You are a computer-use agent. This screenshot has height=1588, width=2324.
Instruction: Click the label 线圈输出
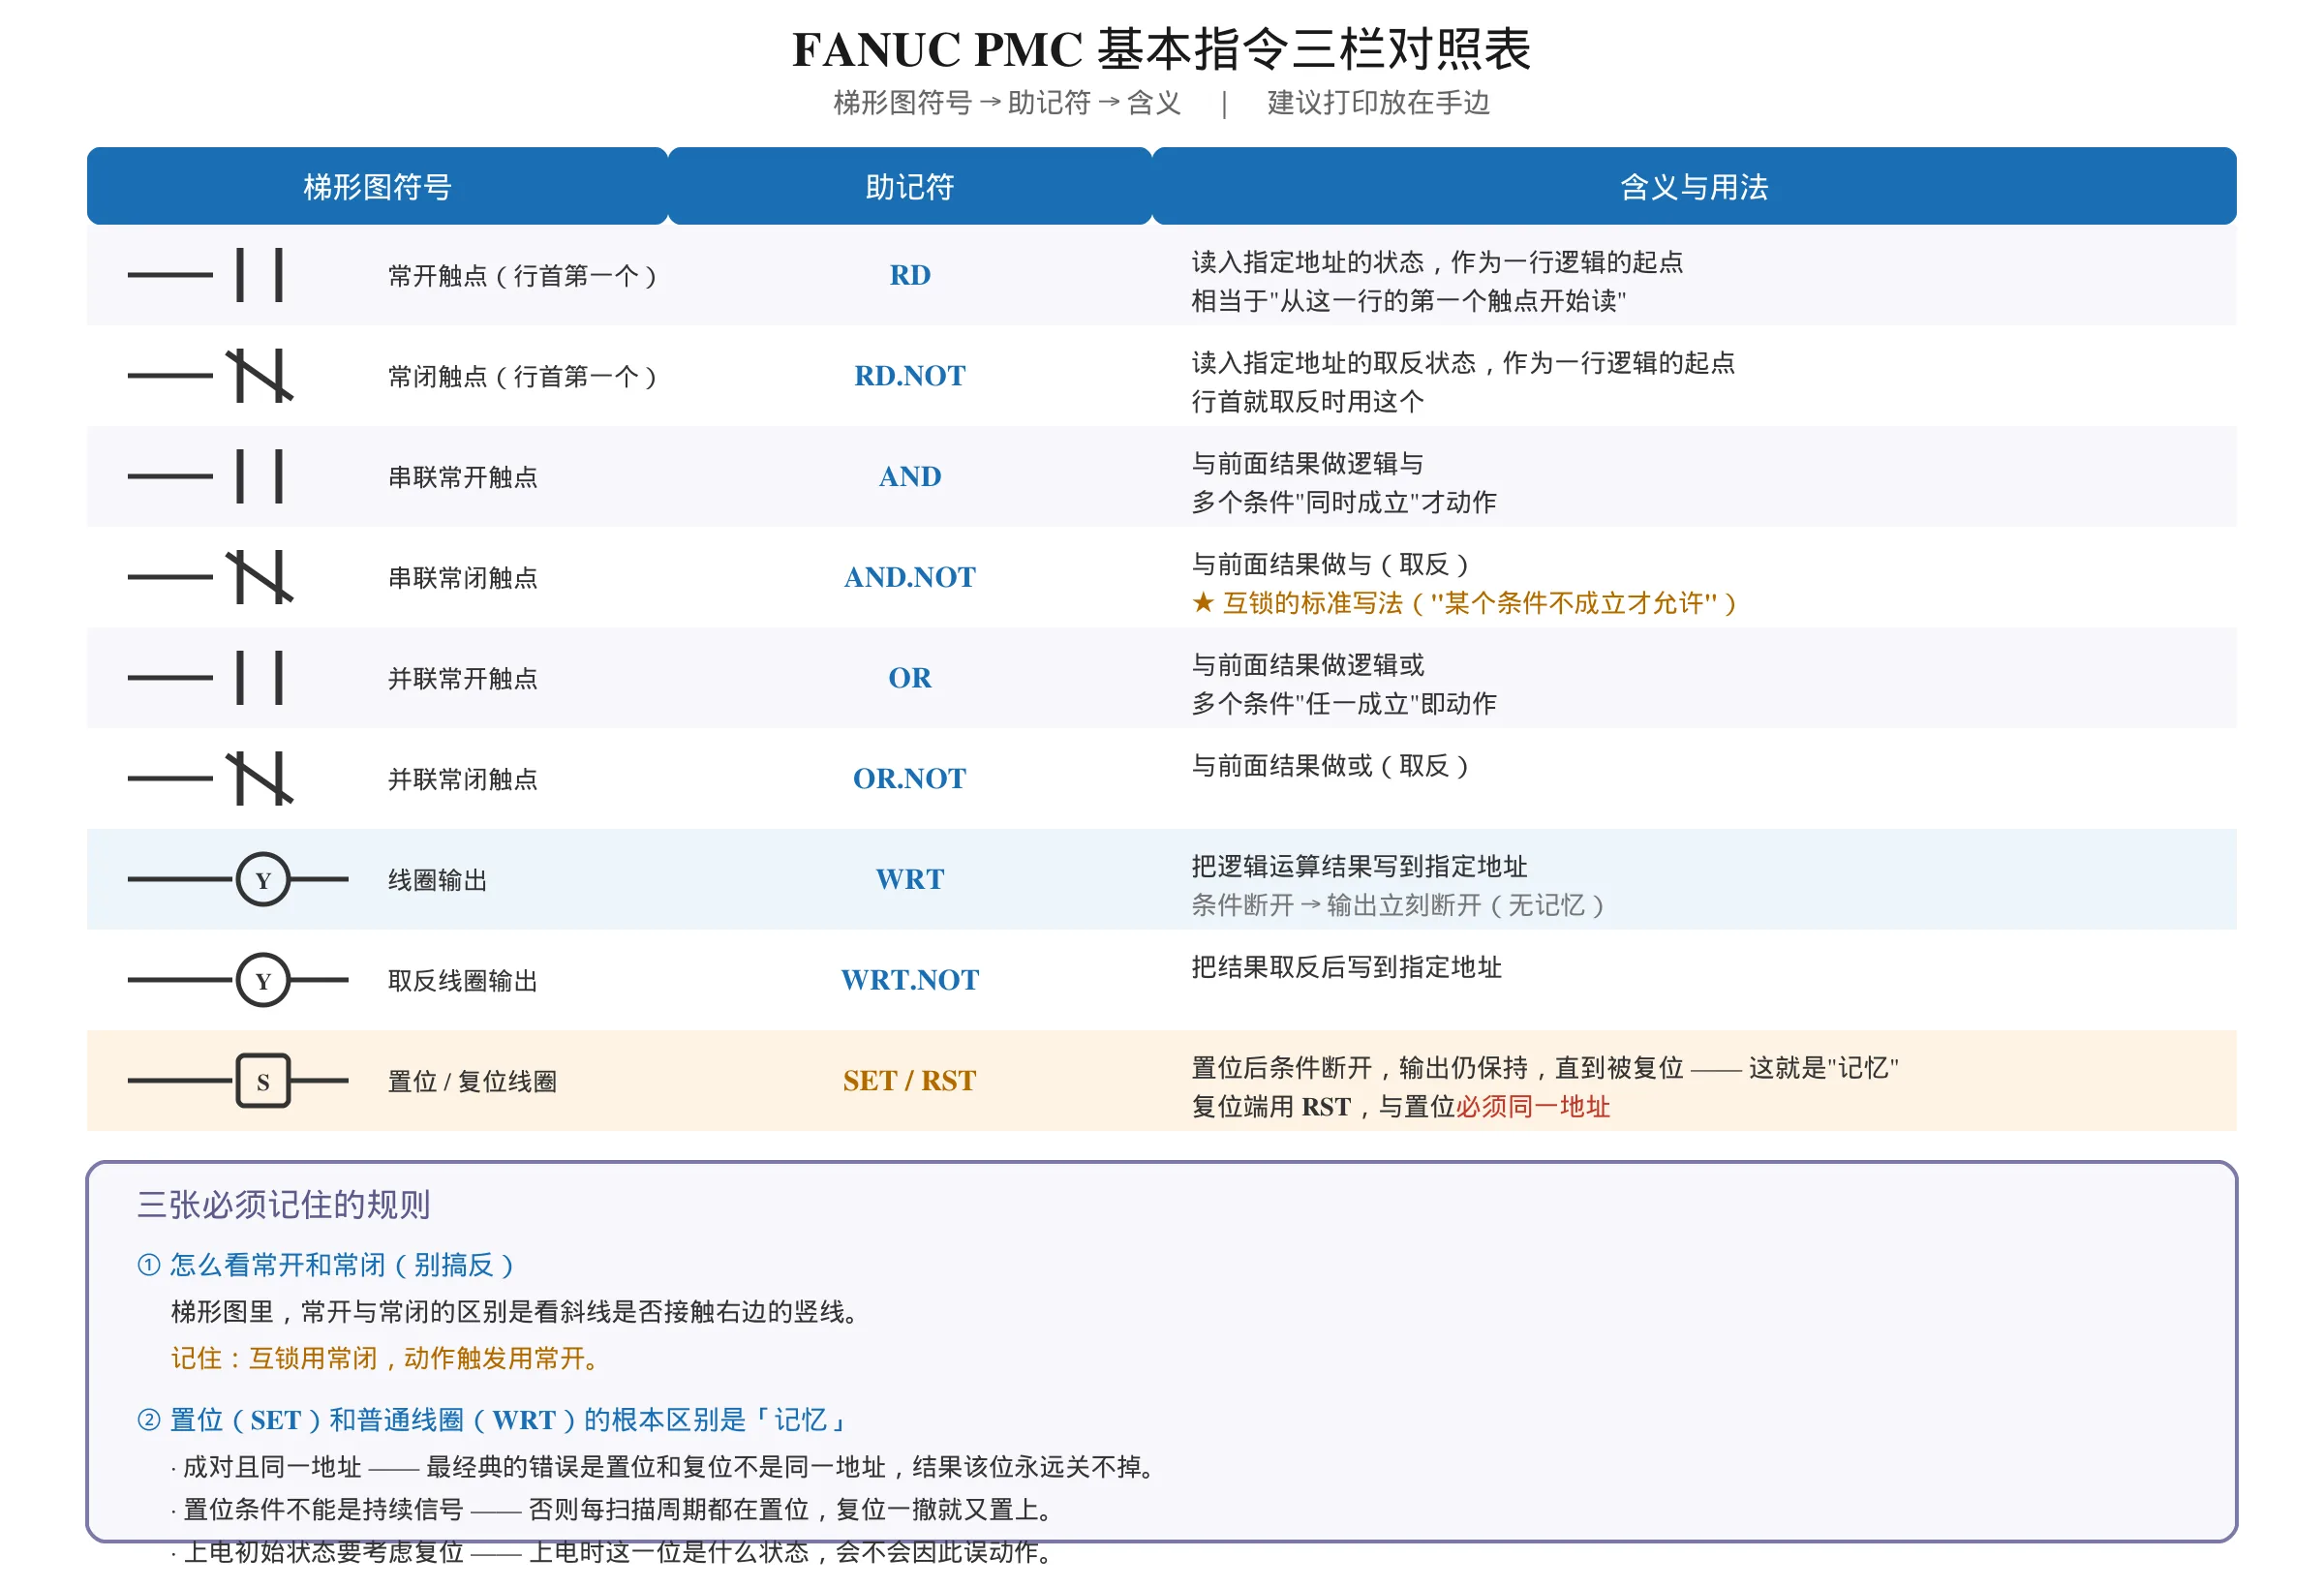[438, 880]
